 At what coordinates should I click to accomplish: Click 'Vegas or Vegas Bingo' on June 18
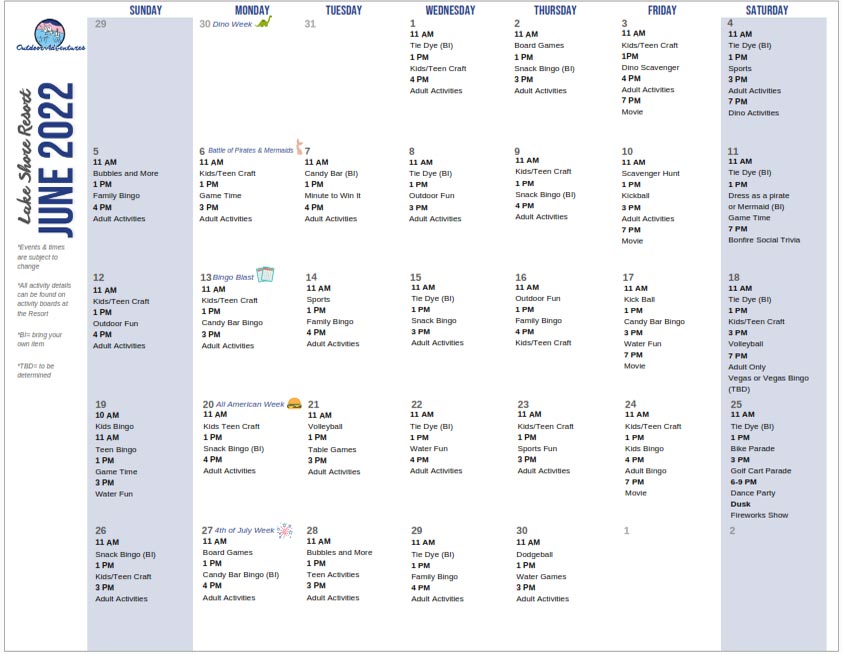click(768, 378)
